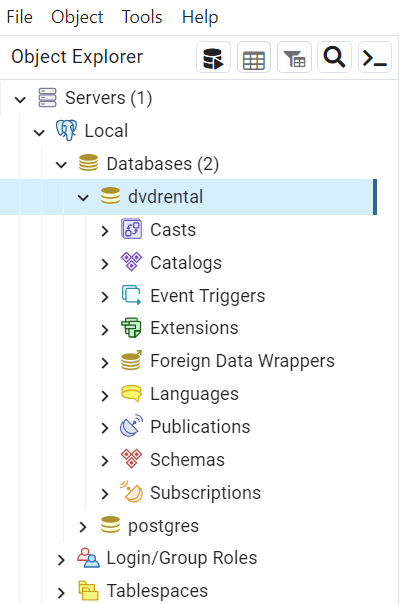Click the Local server elephant icon
The height and width of the screenshot is (604, 399).
tap(66, 131)
